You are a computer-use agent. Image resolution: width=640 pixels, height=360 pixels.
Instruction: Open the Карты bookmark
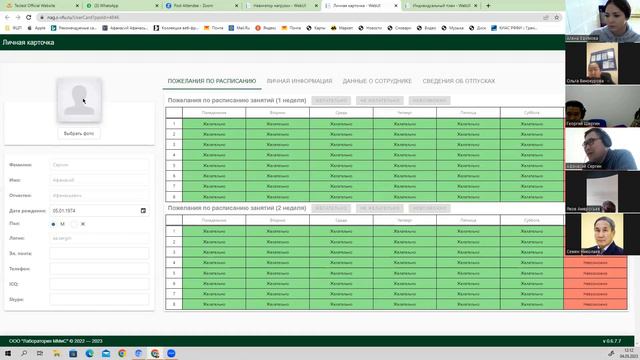tap(316, 28)
